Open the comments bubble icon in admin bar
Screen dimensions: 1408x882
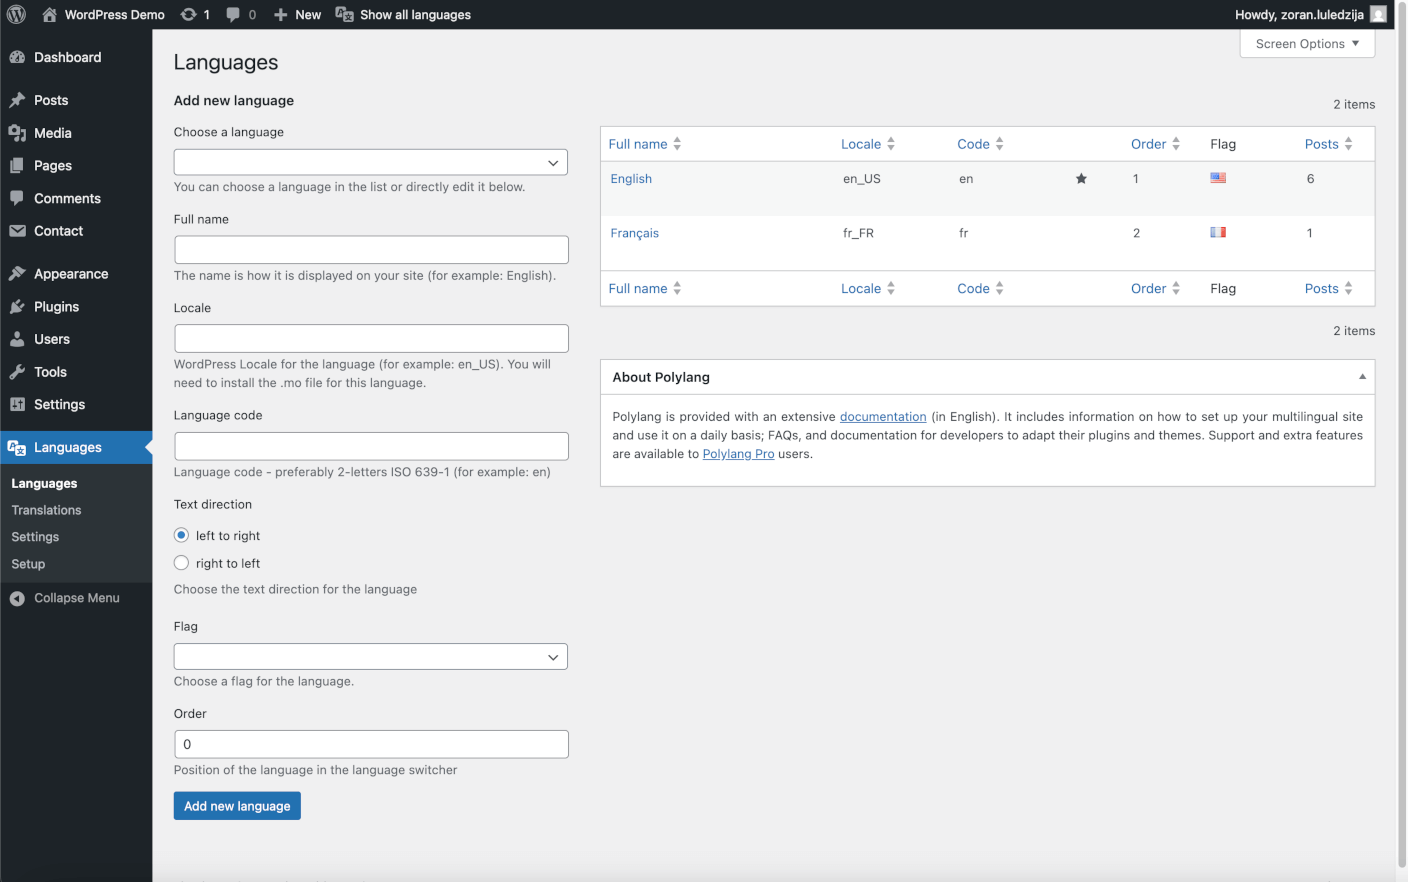click(x=233, y=14)
